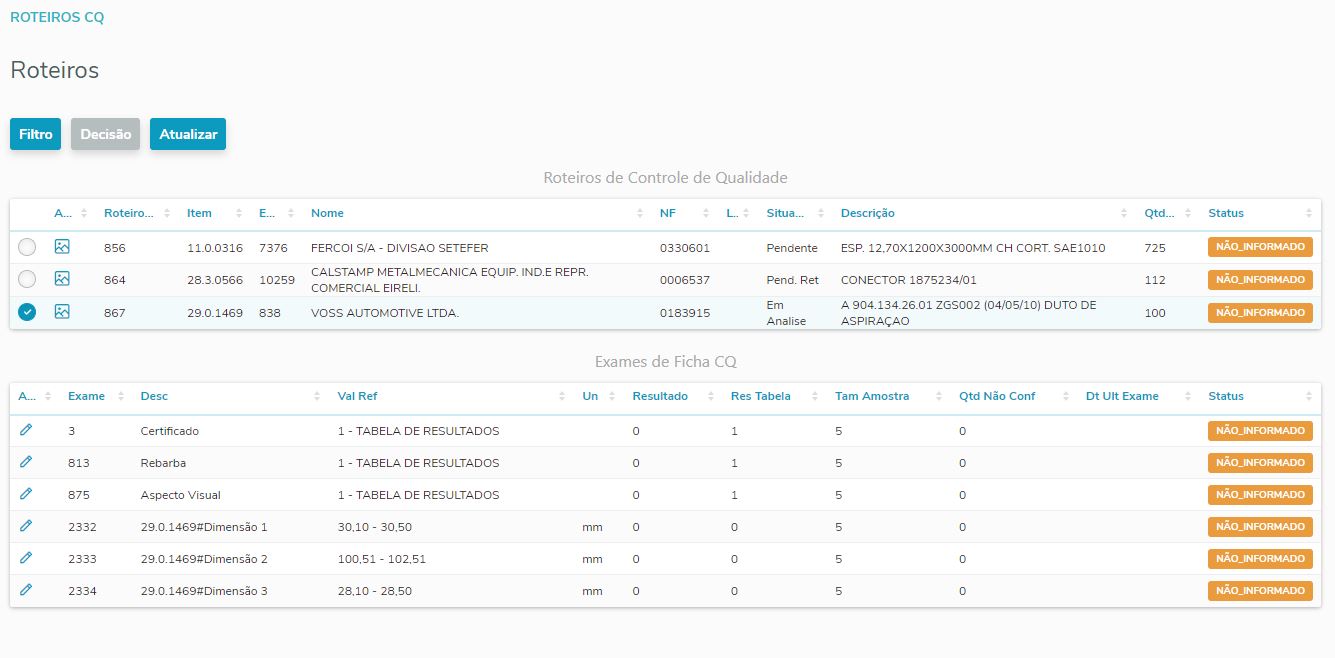Edit exame 3 Certificado using the pencil icon

tap(27, 430)
